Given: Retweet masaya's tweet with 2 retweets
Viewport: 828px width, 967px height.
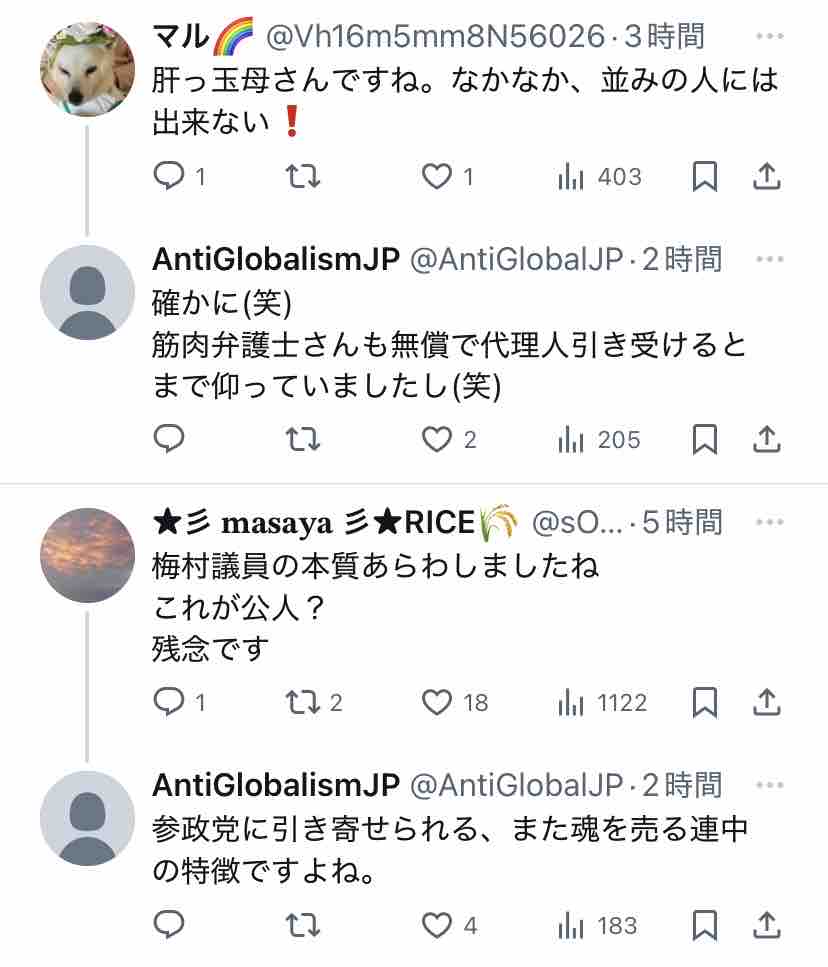Looking at the screenshot, I should pos(303,702).
